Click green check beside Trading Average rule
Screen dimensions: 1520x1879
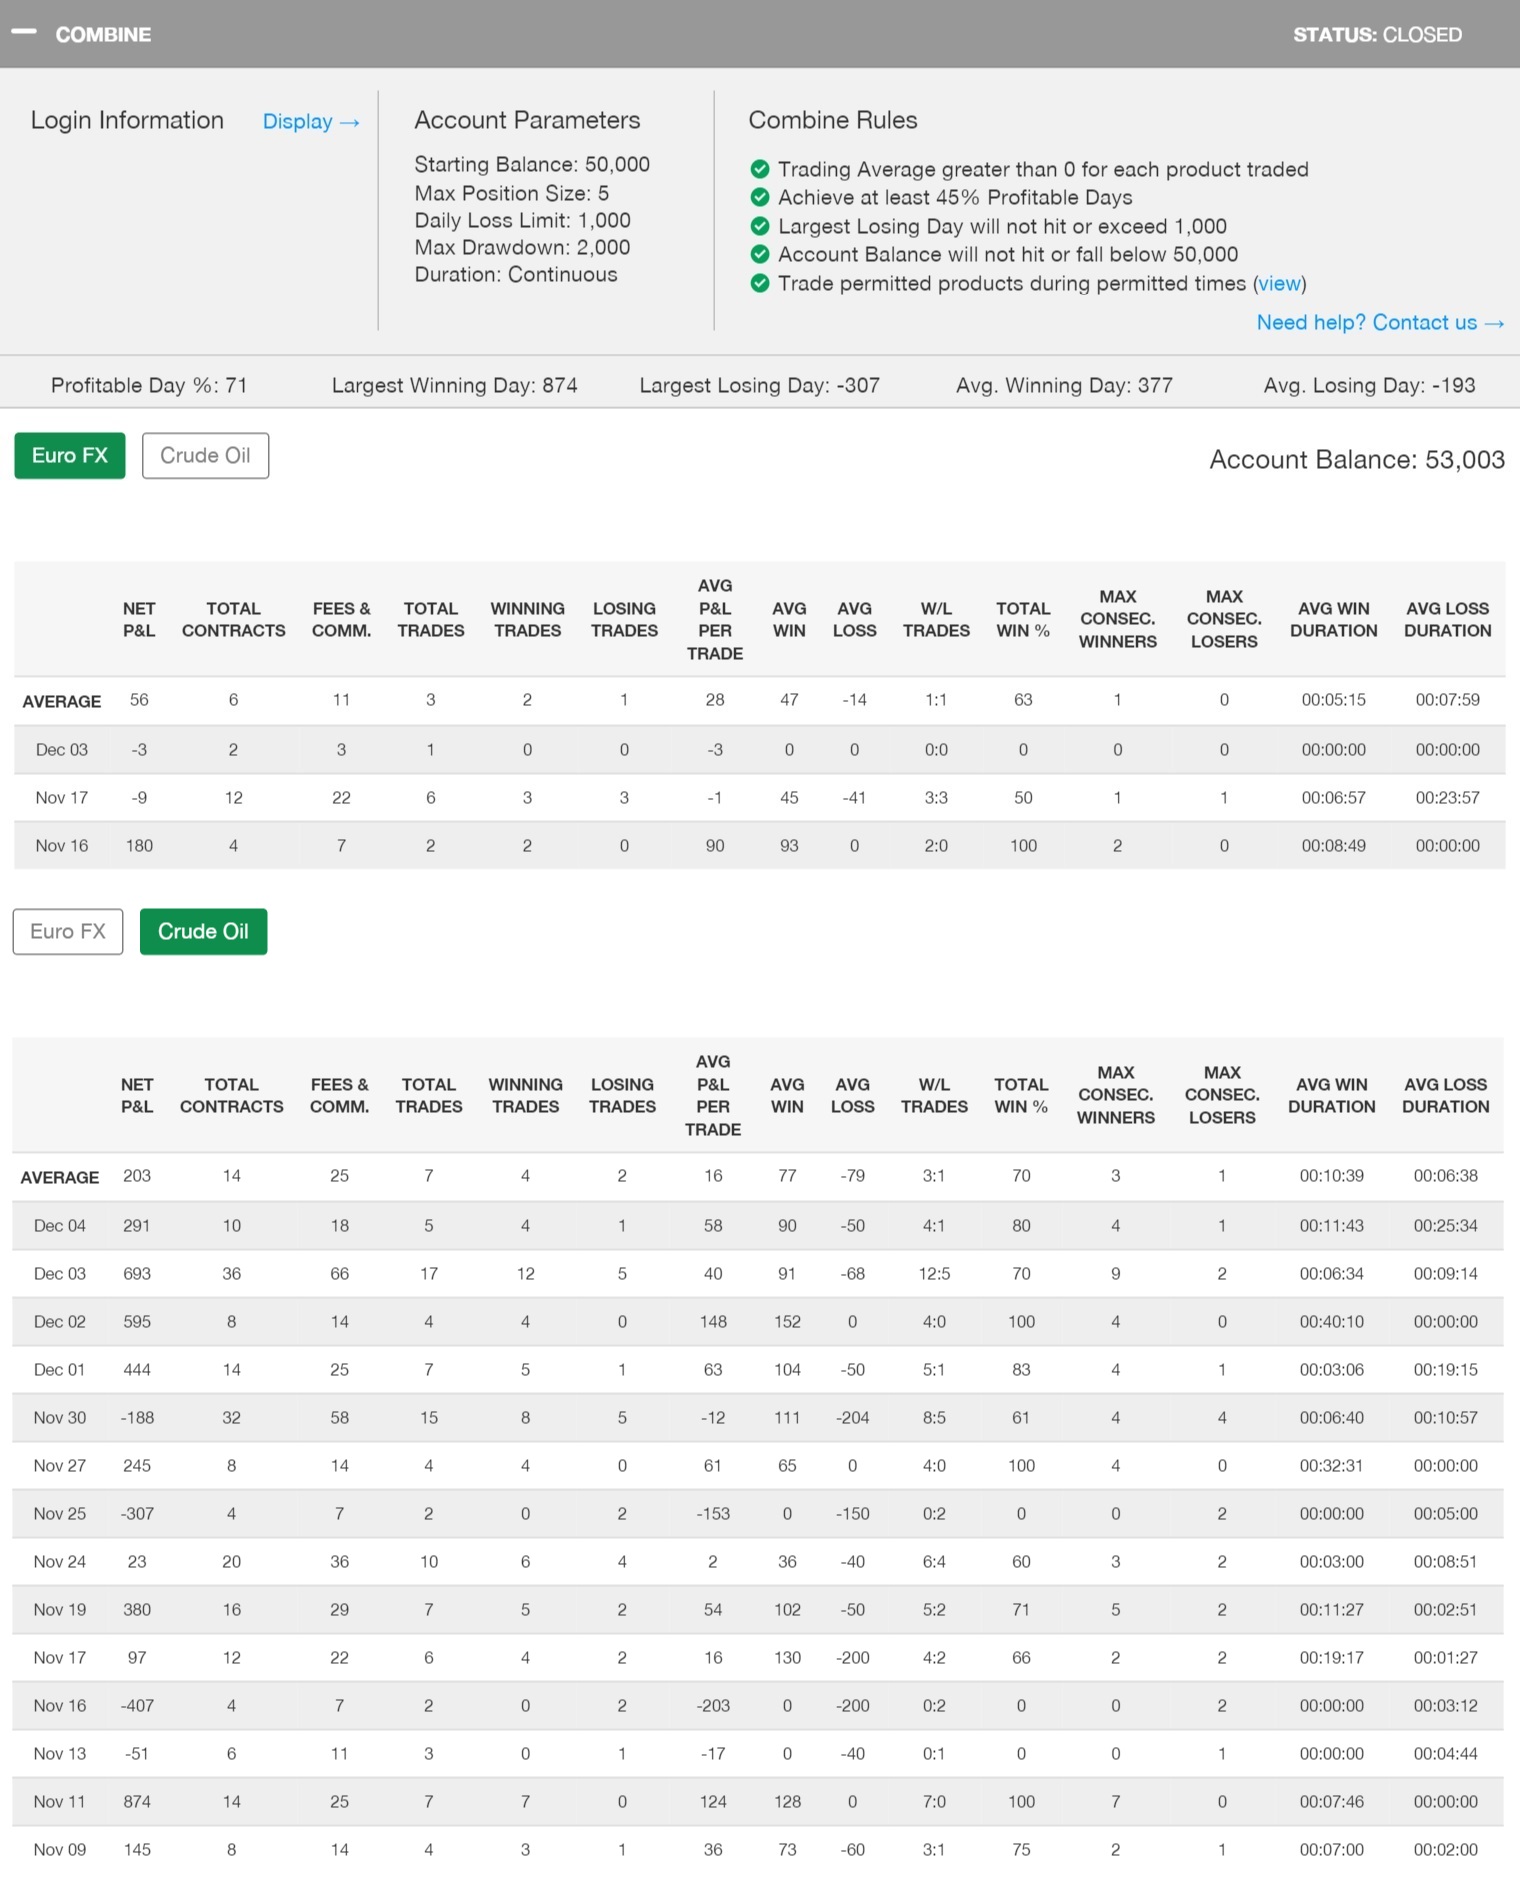tap(760, 169)
